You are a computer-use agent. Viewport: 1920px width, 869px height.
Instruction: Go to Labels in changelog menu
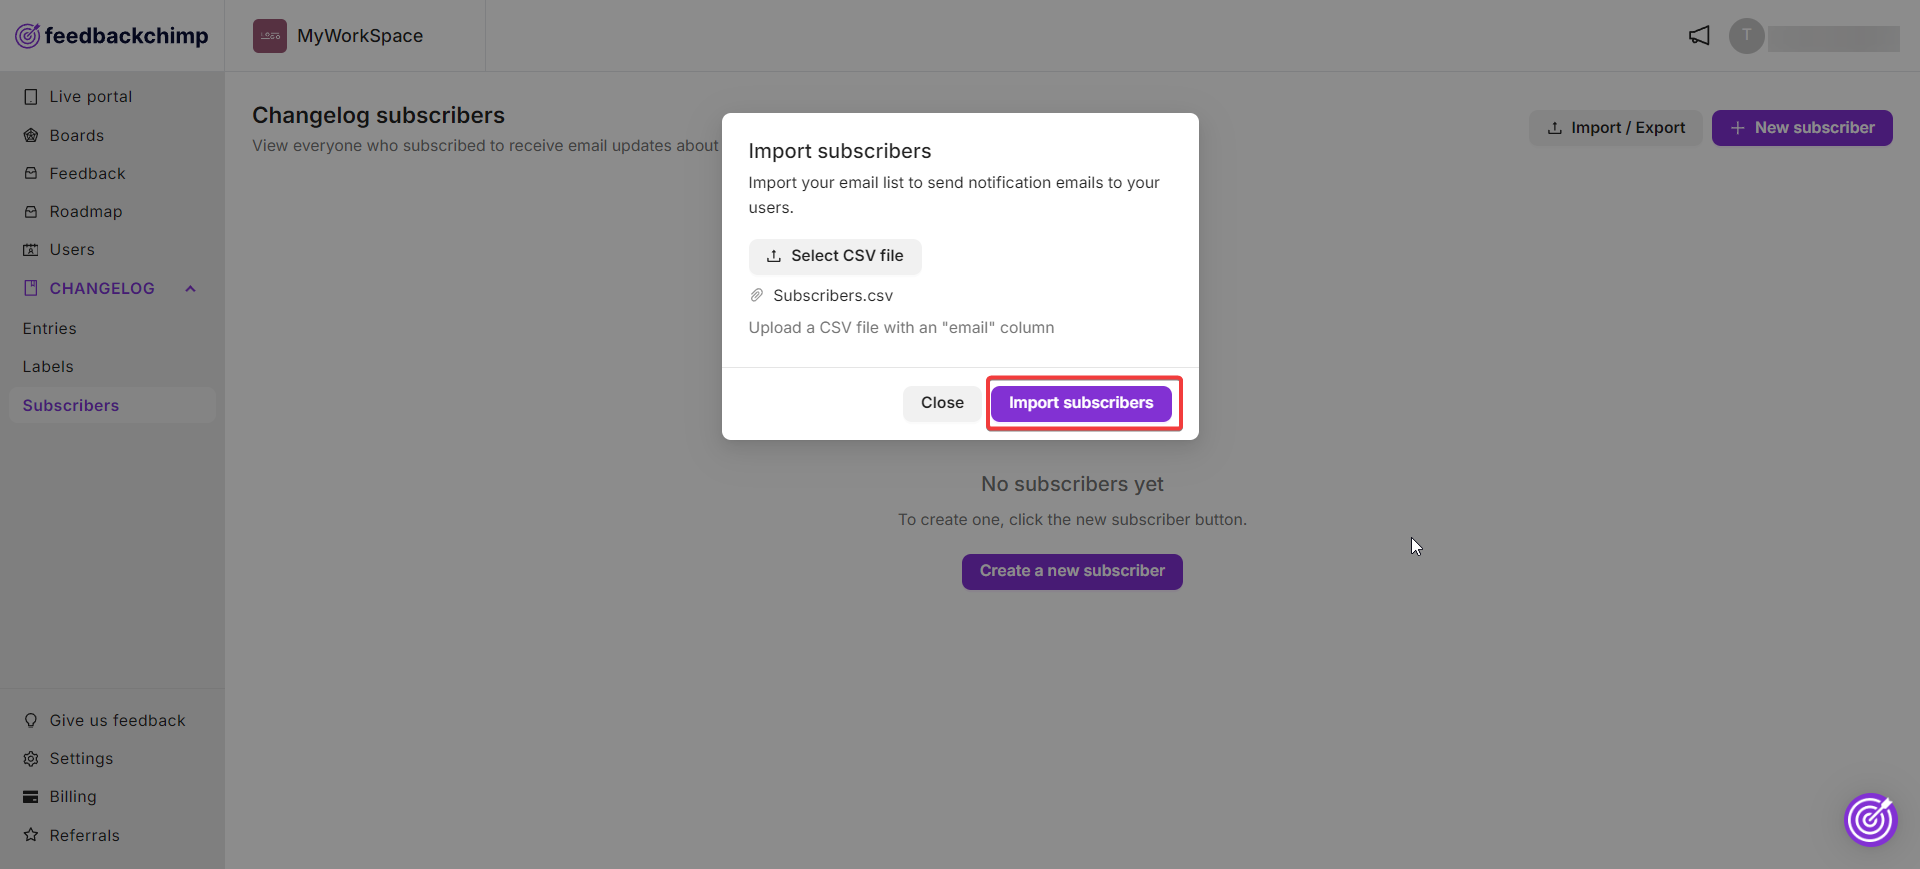click(48, 366)
